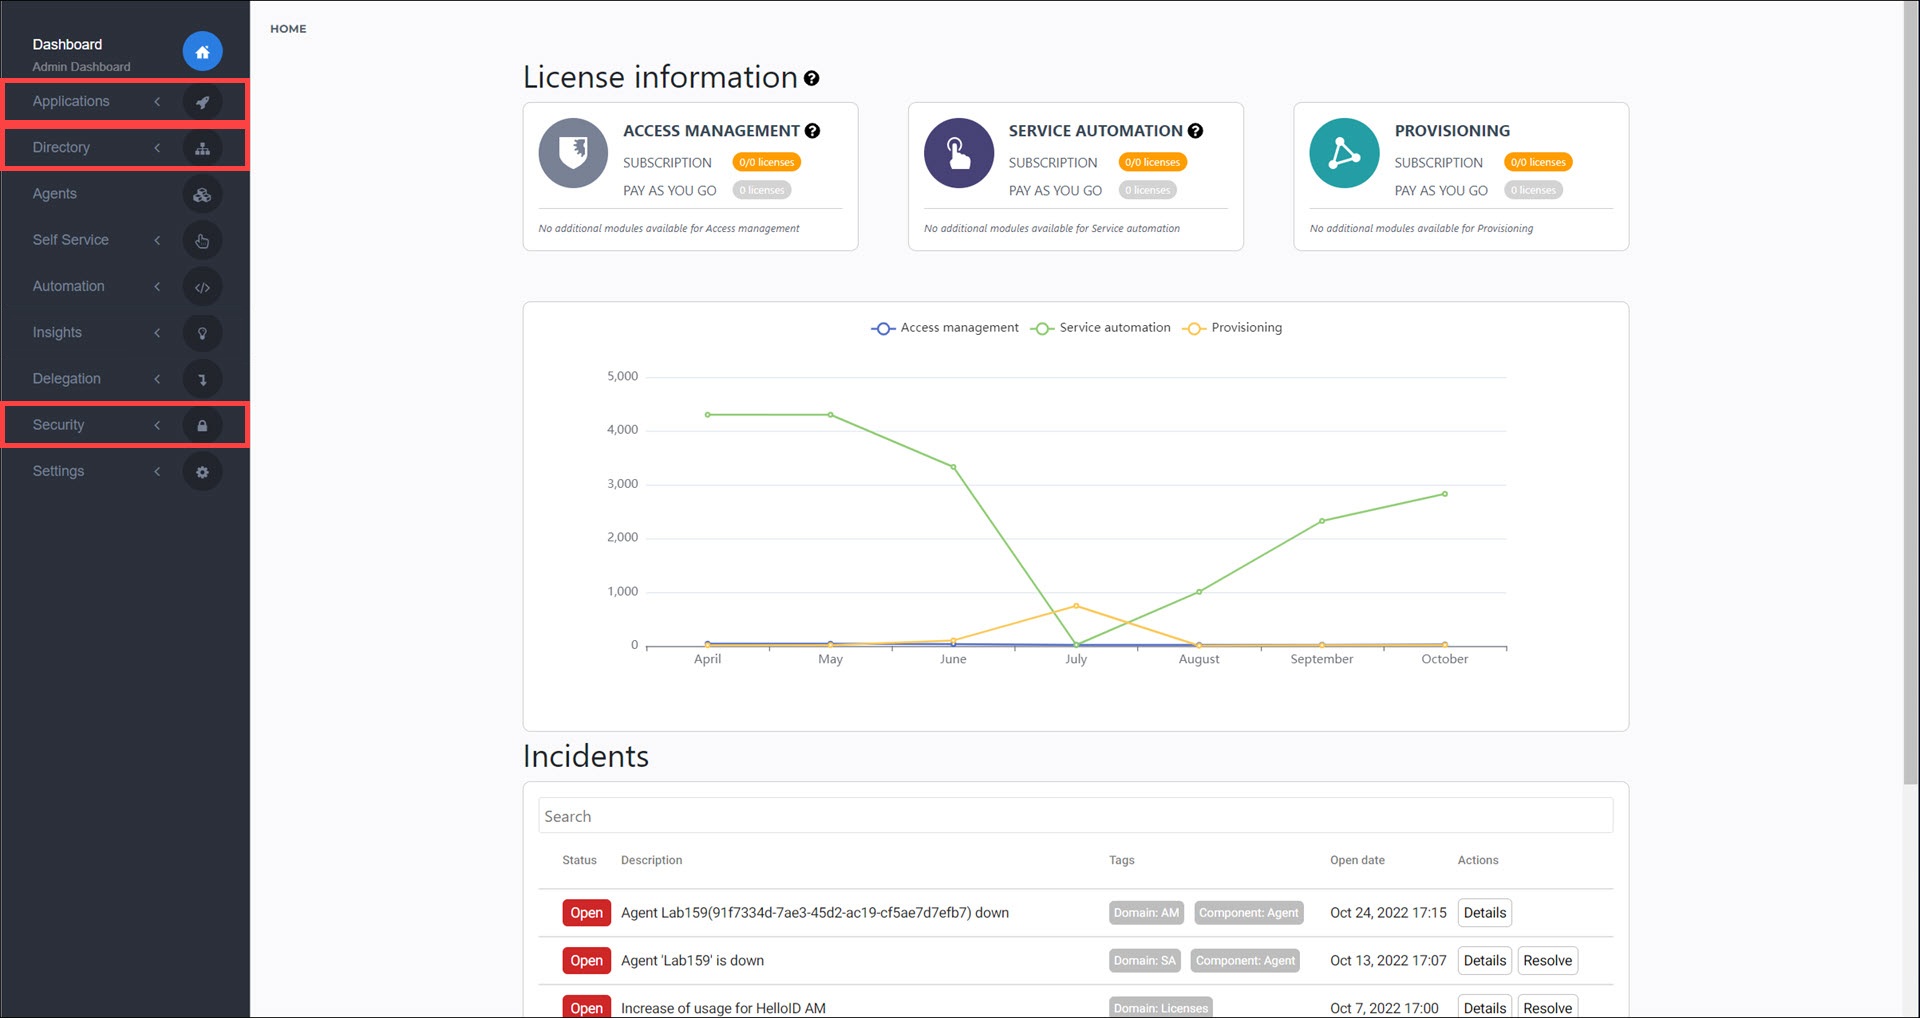Select the Applications rocket icon
Image resolution: width=1920 pixels, height=1019 pixels.
pos(203,101)
